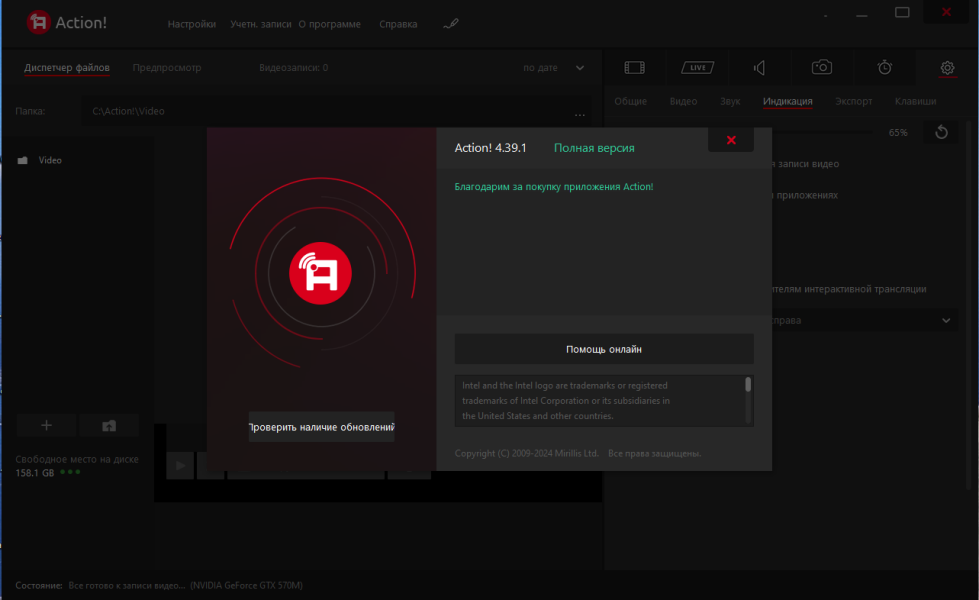The width and height of the screenshot is (979, 600).
Task: Open the screenshot camera icon
Action: tap(822, 67)
